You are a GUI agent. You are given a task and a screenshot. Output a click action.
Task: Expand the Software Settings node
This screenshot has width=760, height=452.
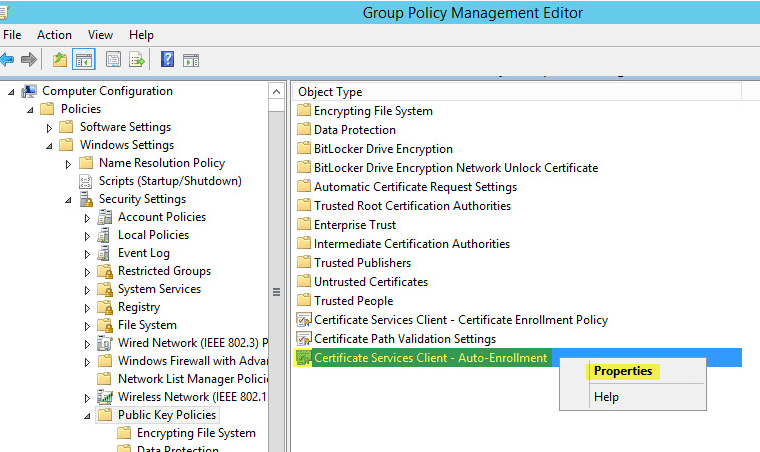pos(49,128)
